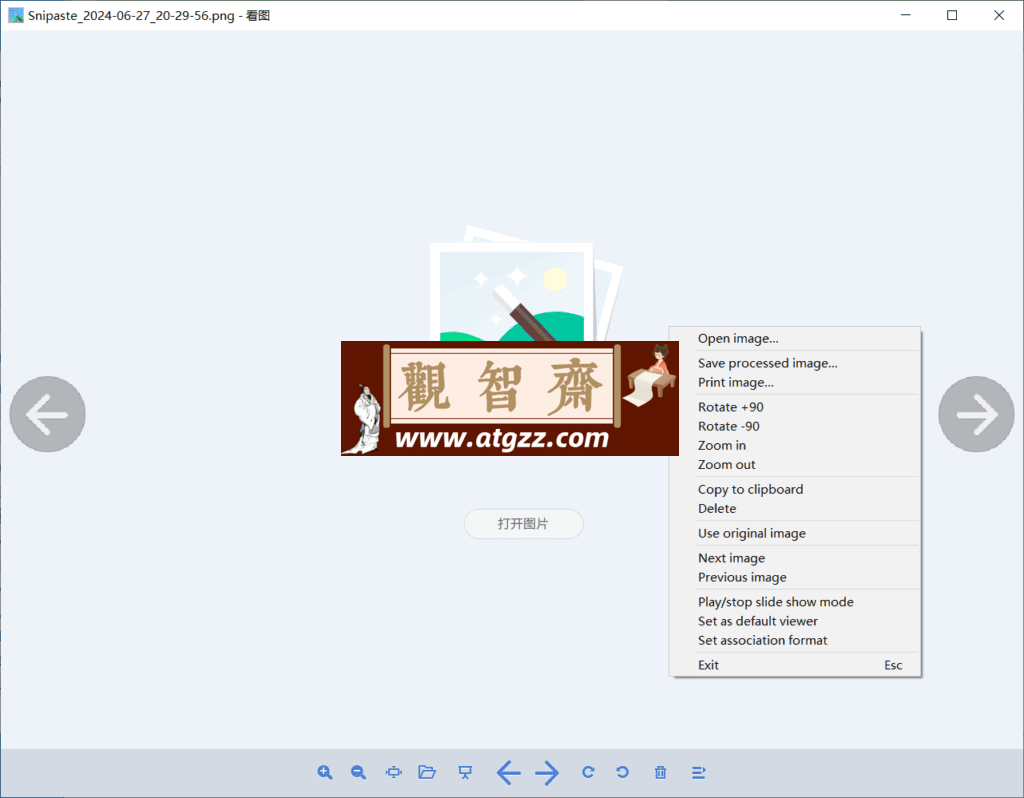
Task: Maximize the image viewer window
Action: coord(952,15)
